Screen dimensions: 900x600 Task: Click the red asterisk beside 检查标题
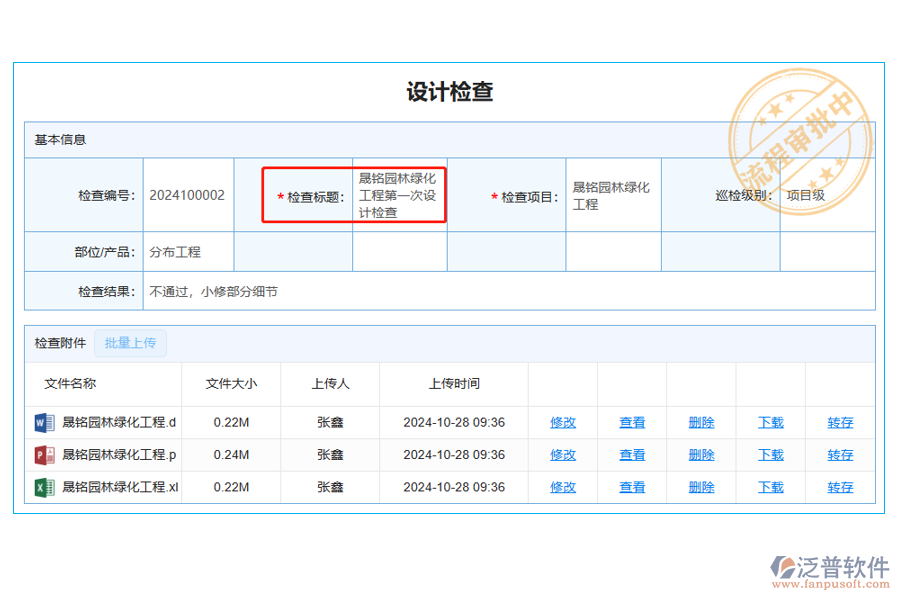[x=280, y=196]
